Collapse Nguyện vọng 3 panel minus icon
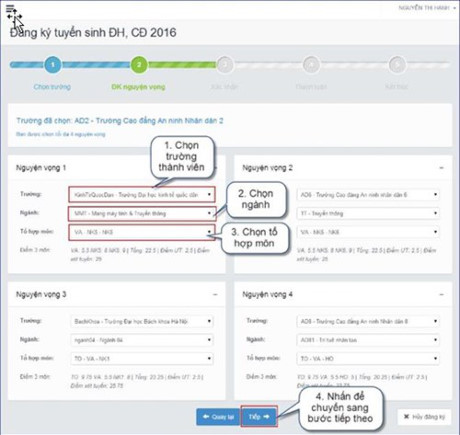The width and height of the screenshot is (460, 435). coord(215,294)
